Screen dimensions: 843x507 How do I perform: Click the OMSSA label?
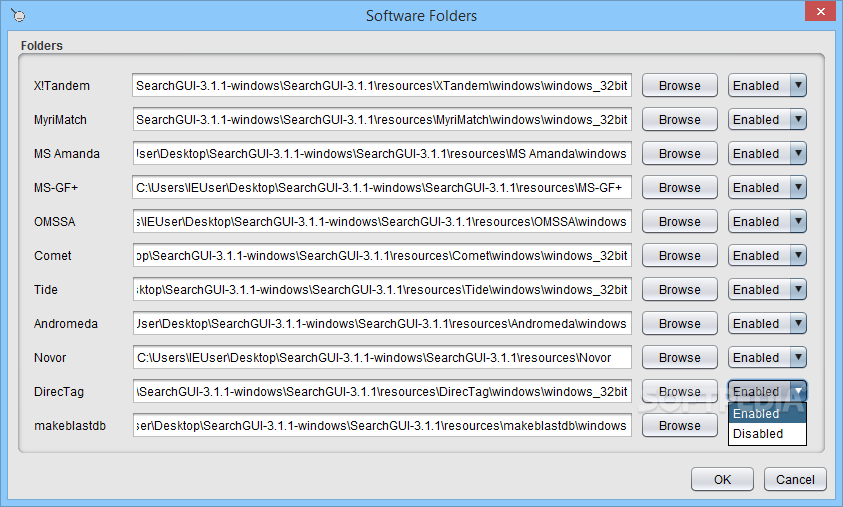click(x=54, y=222)
